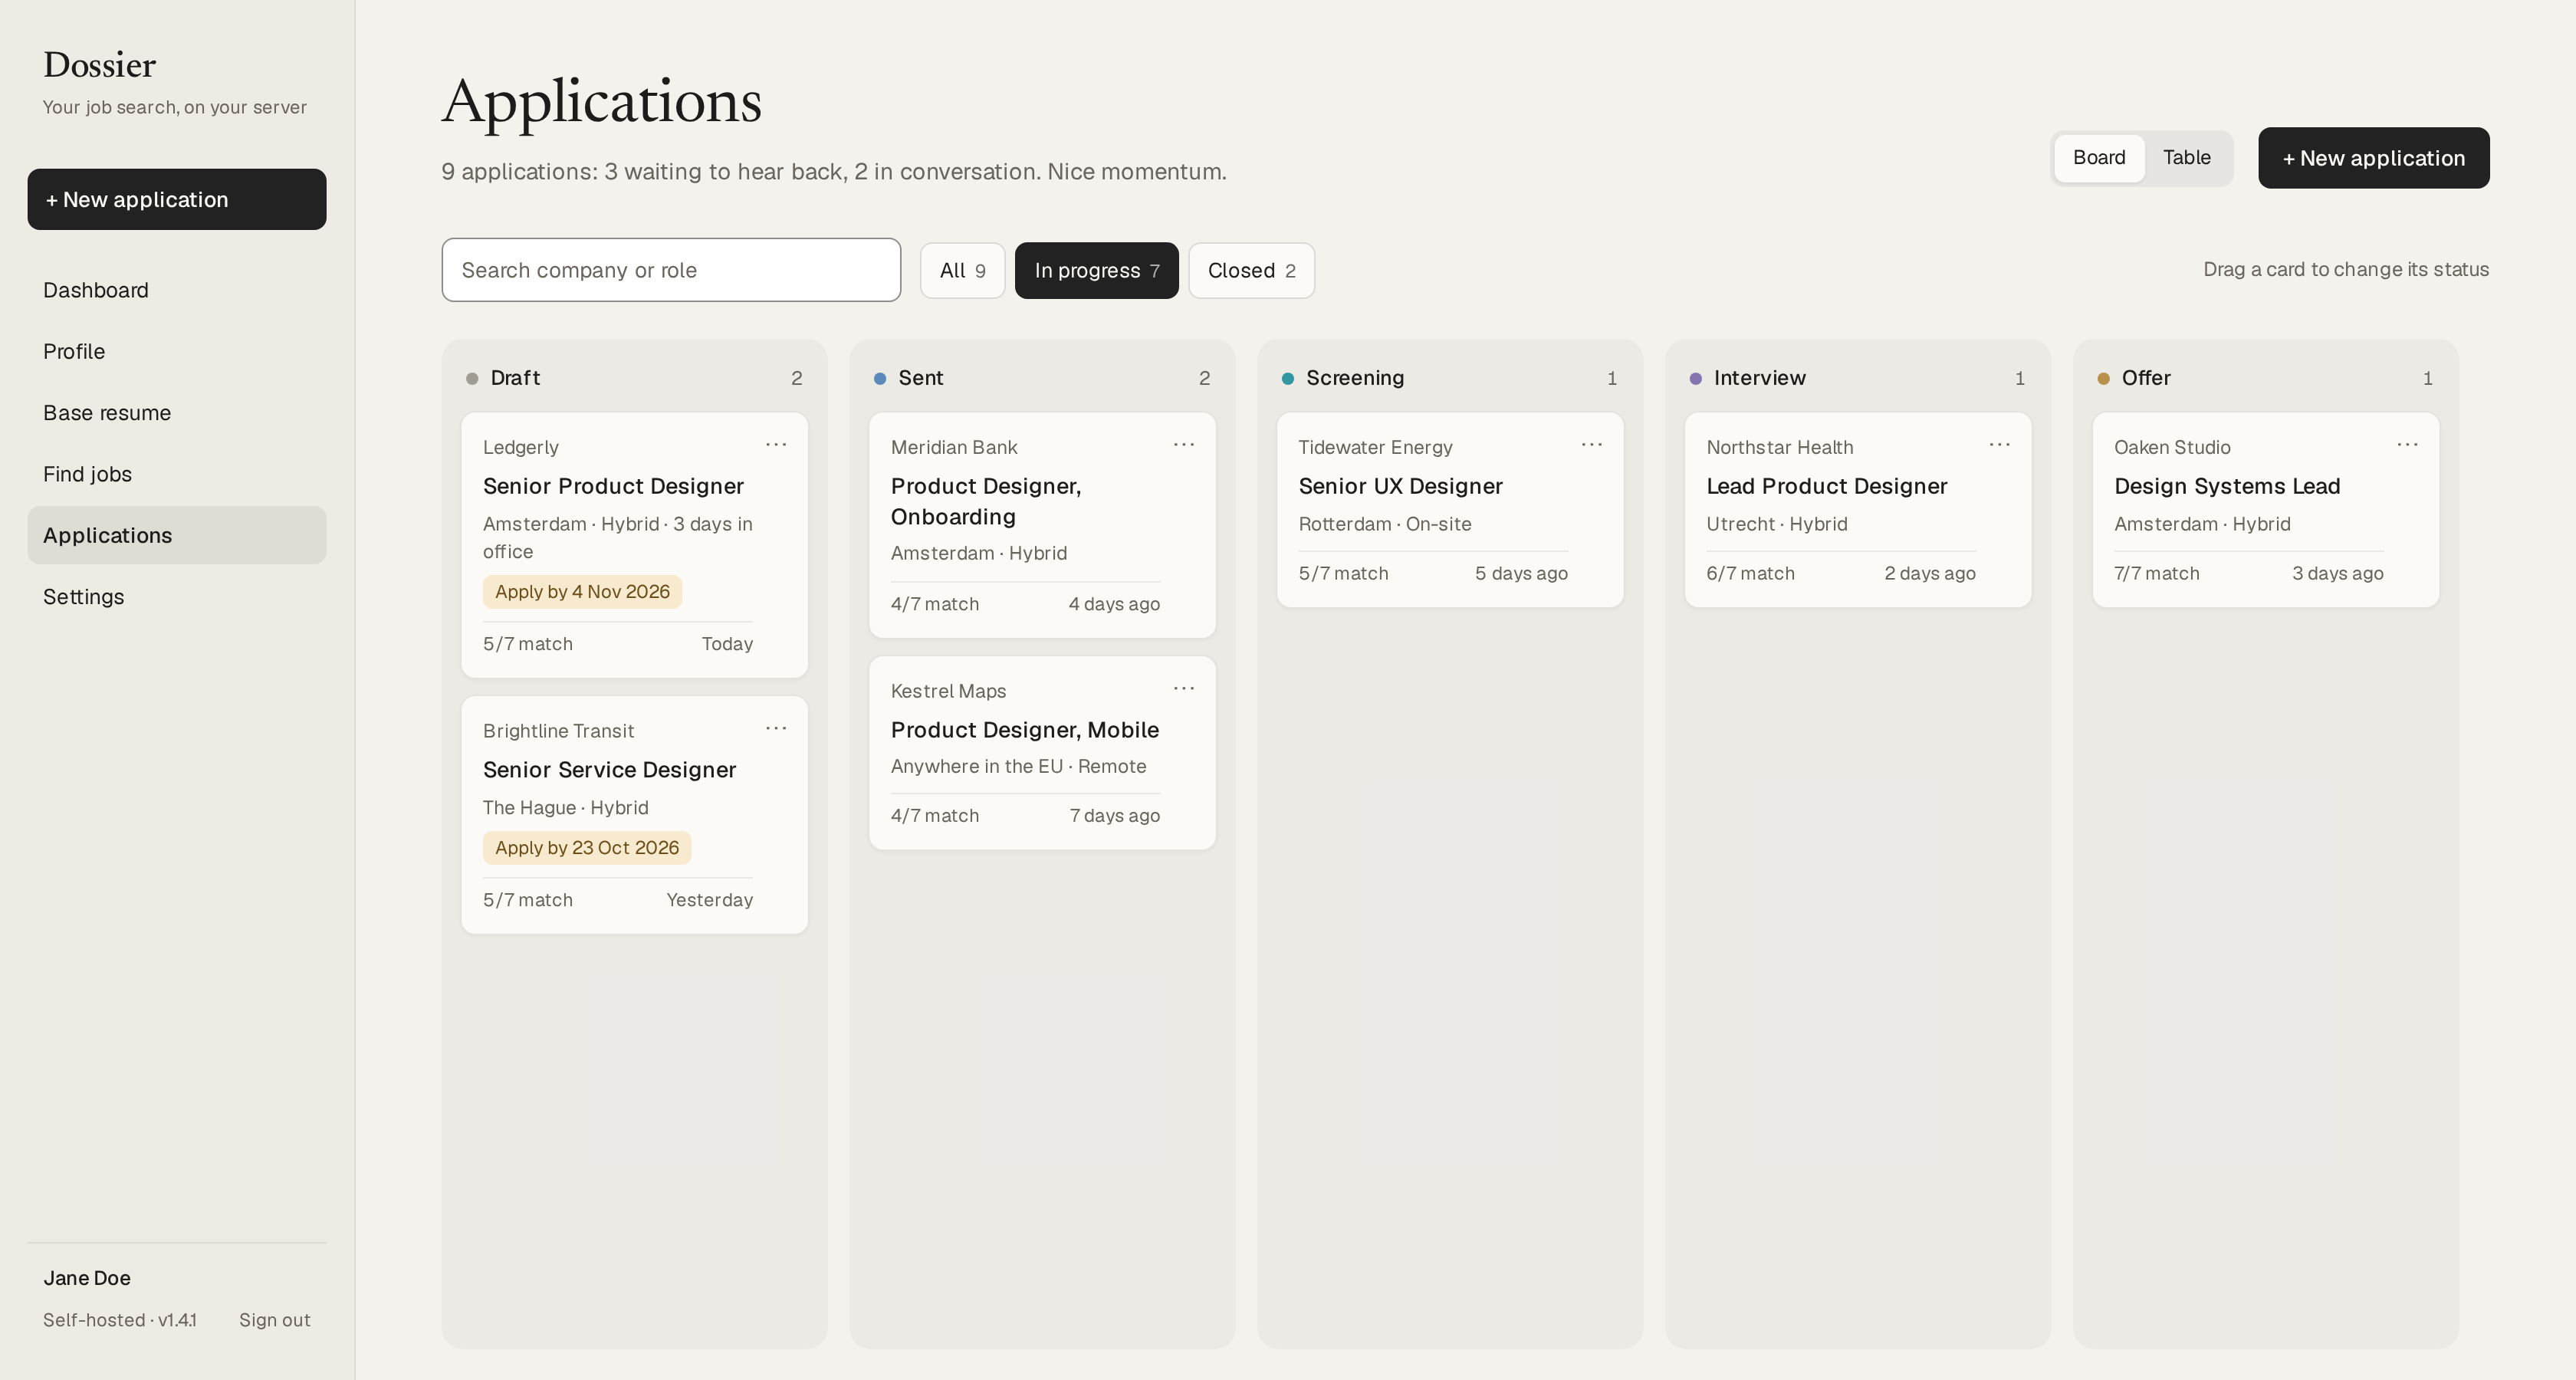Click the Apply by 23 Oct 2026 badge
This screenshot has width=2576, height=1380.
click(587, 848)
